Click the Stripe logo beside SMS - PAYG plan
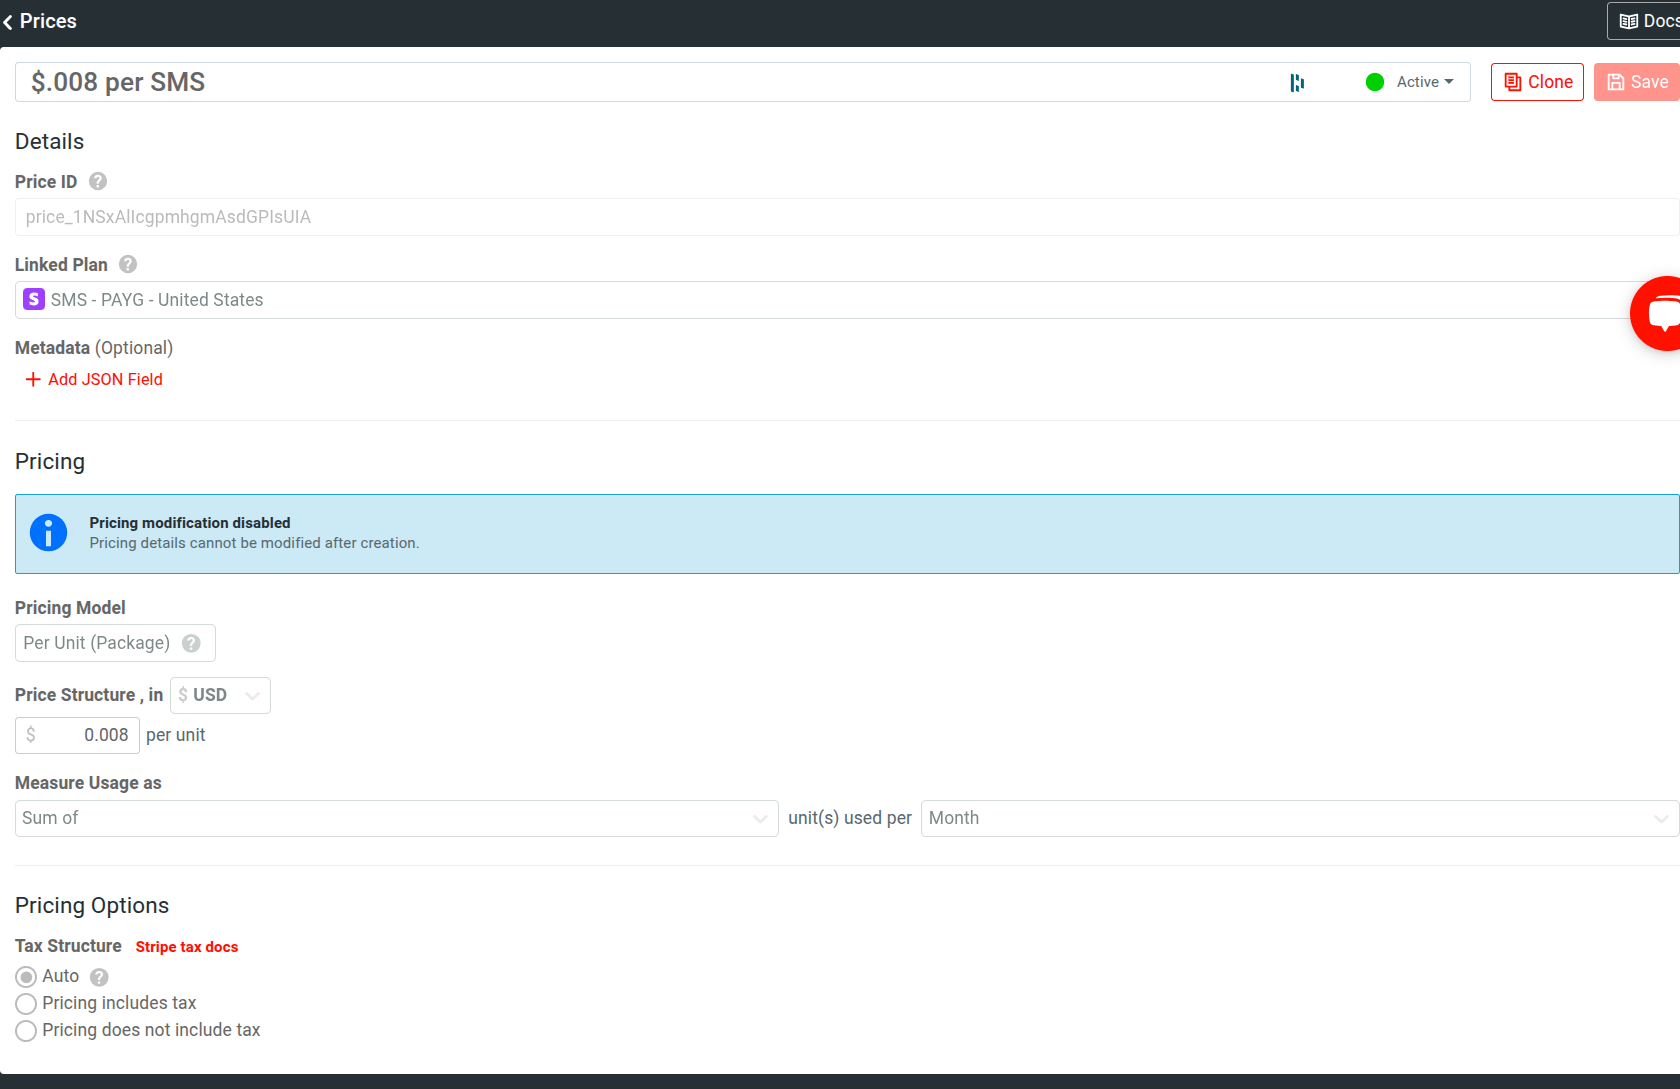The height and width of the screenshot is (1089, 1680). (33, 299)
